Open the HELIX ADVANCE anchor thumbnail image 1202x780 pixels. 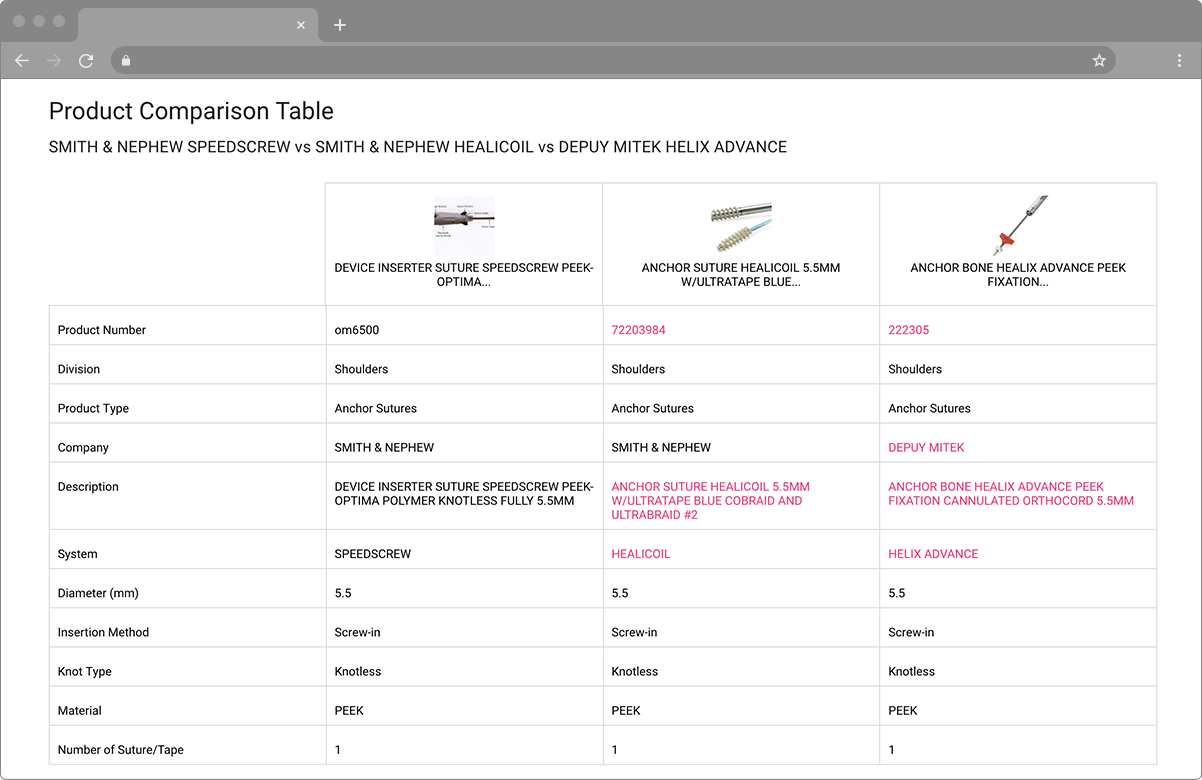(1018, 224)
